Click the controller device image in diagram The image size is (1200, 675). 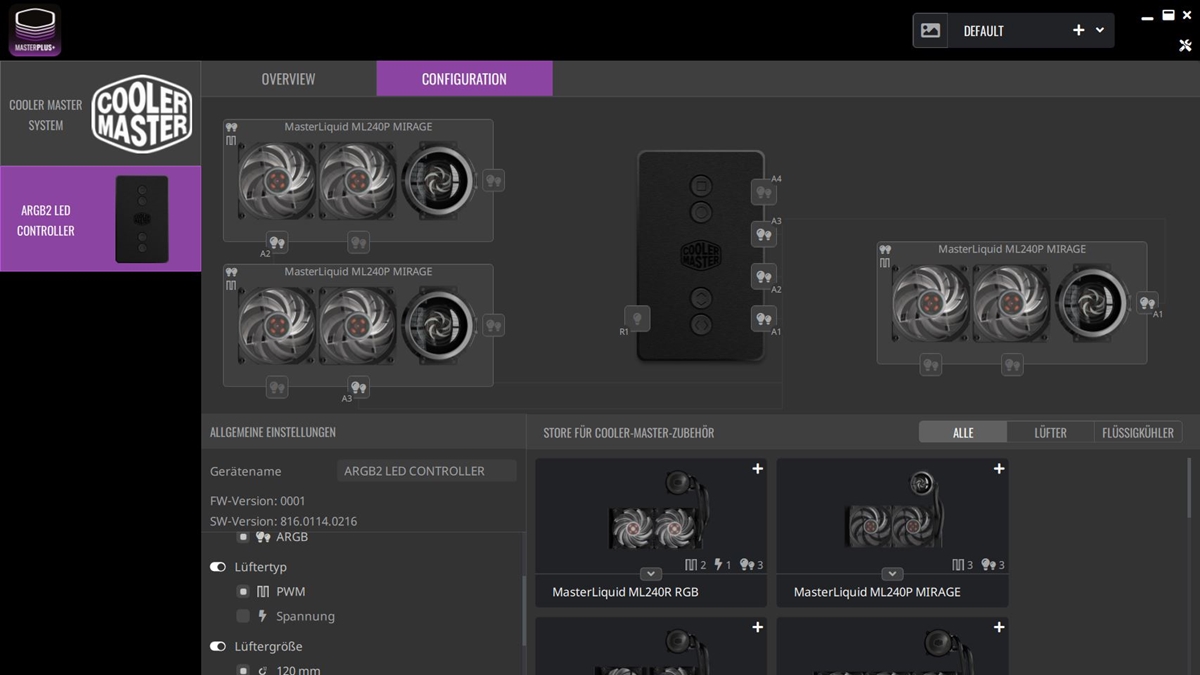(700, 255)
